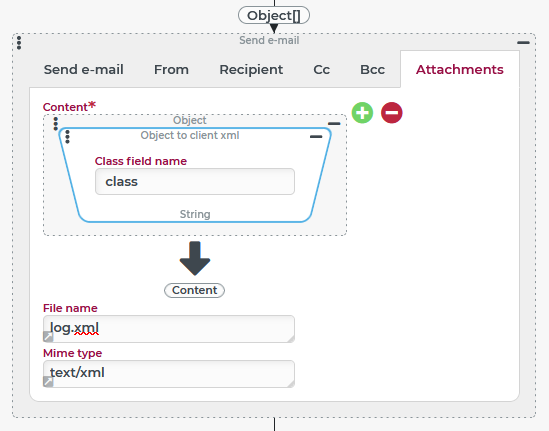The image size is (549, 431).
Task: Collapse the Object block
Action: 334,124
